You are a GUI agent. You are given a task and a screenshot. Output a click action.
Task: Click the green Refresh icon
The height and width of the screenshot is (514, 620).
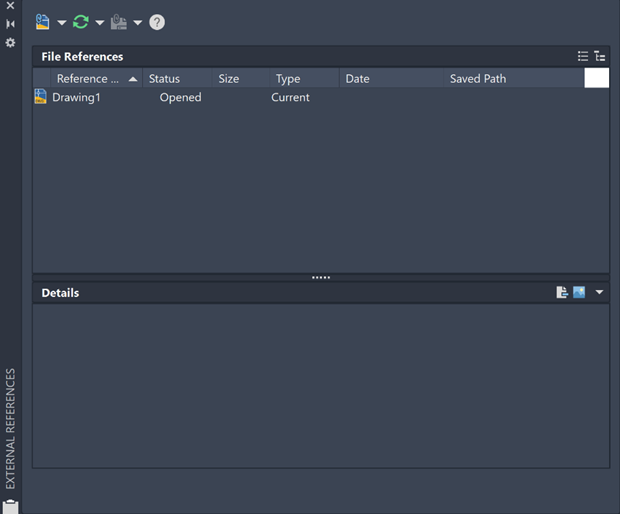click(x=81, y=21)
